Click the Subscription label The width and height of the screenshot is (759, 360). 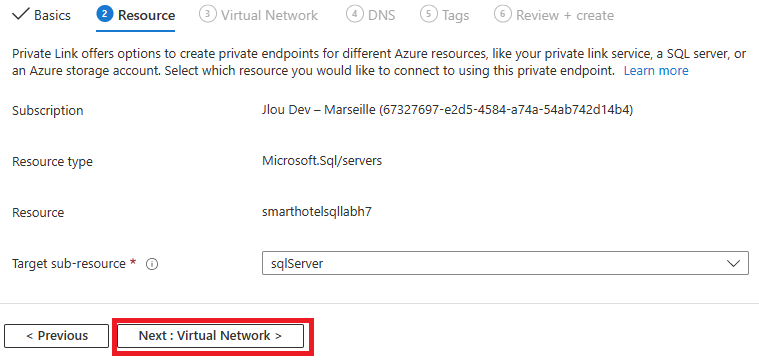[x=47, y=111]
